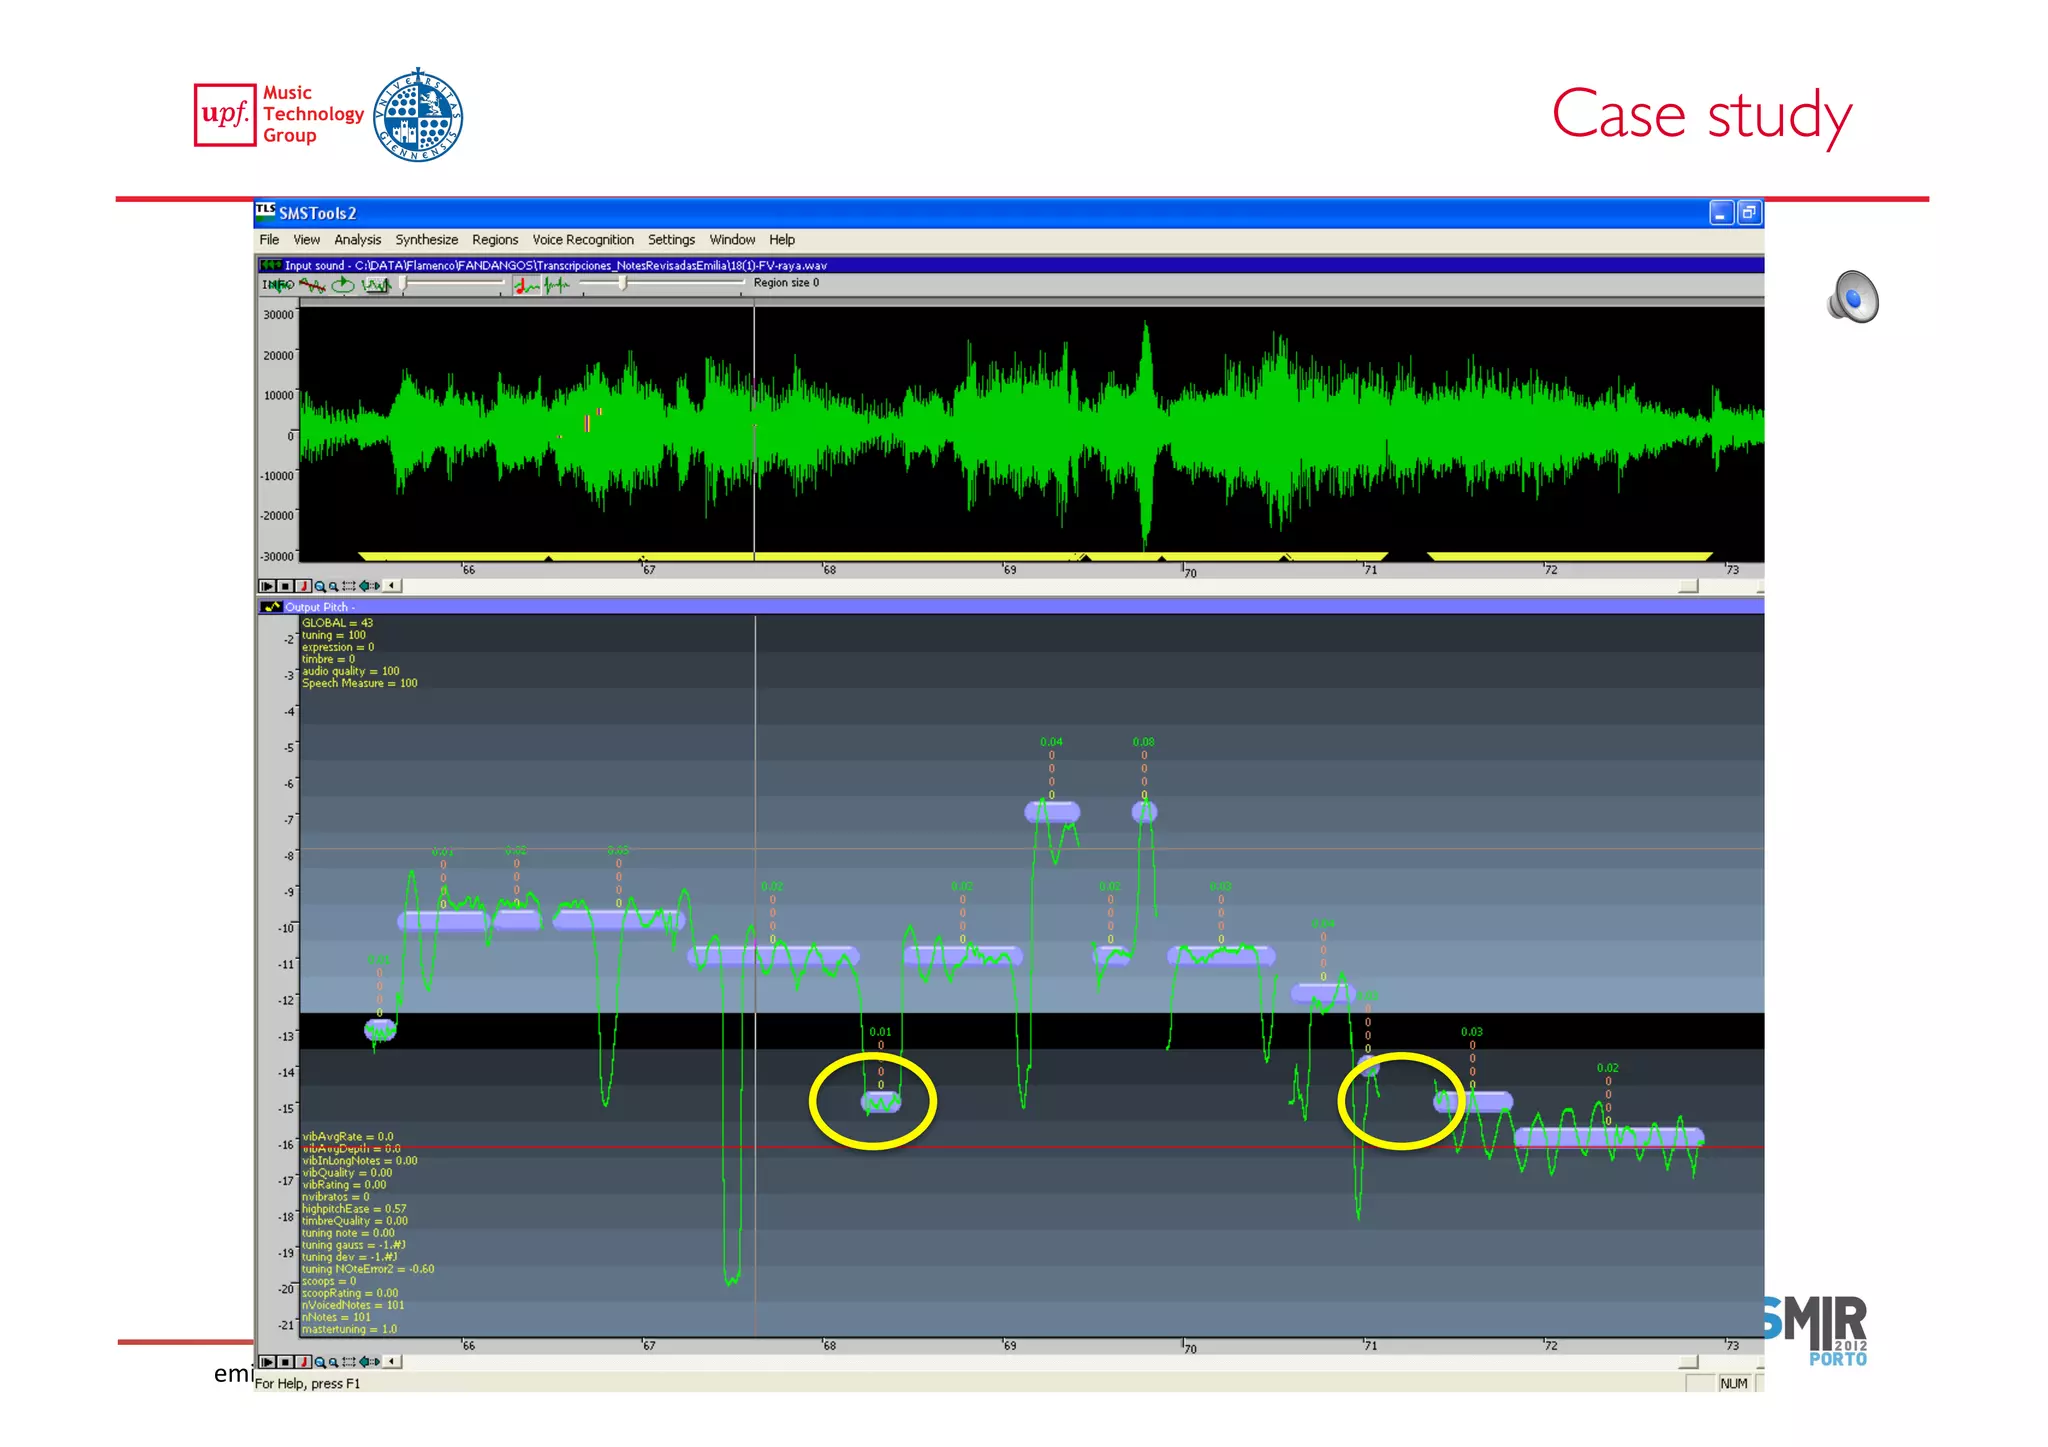Image resolution: width=2048 pixels, height=1447 pixels.
Task: Click the 'nVoicedNotes = 101' text
Action: pyautogui.click(x=353, y=1305)
